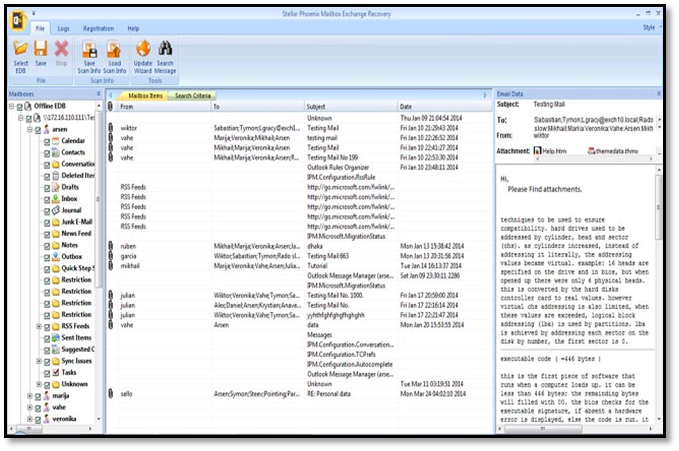
Task: Expand the vahe mailbox node
Action: coord(30,407)
